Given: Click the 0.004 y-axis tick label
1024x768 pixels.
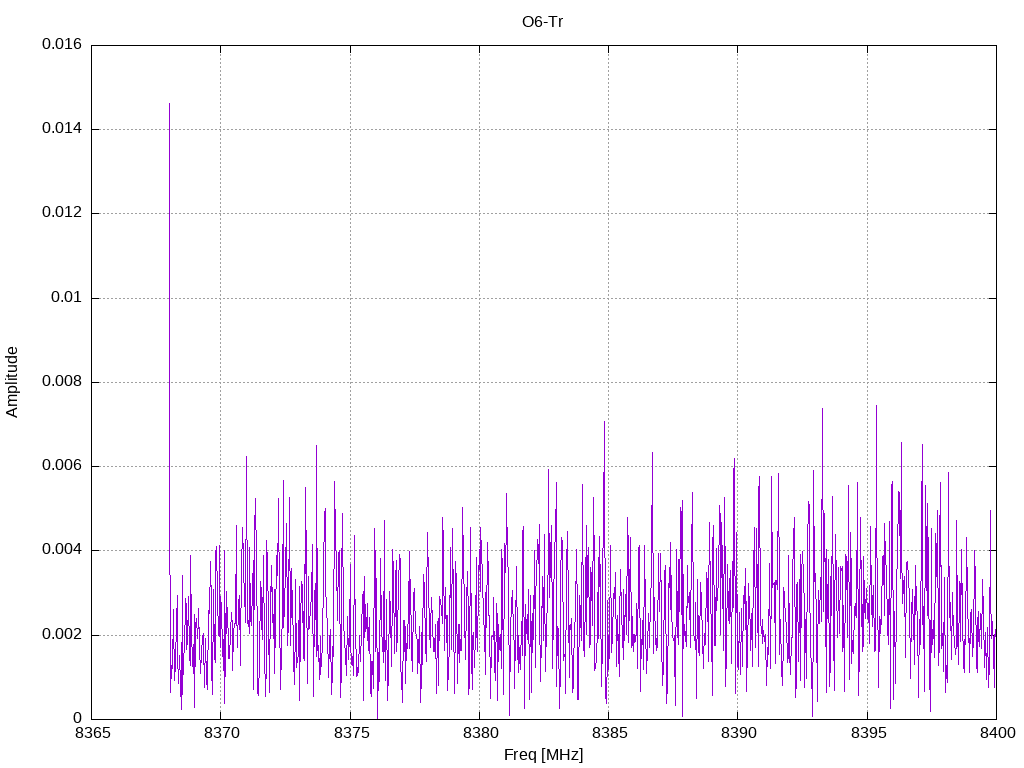Looking at the screenshot, I should coord(61,550).
